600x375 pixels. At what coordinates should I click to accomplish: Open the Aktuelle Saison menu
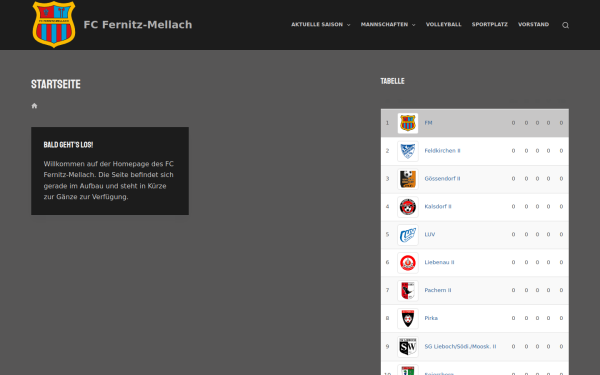[317, 24]
